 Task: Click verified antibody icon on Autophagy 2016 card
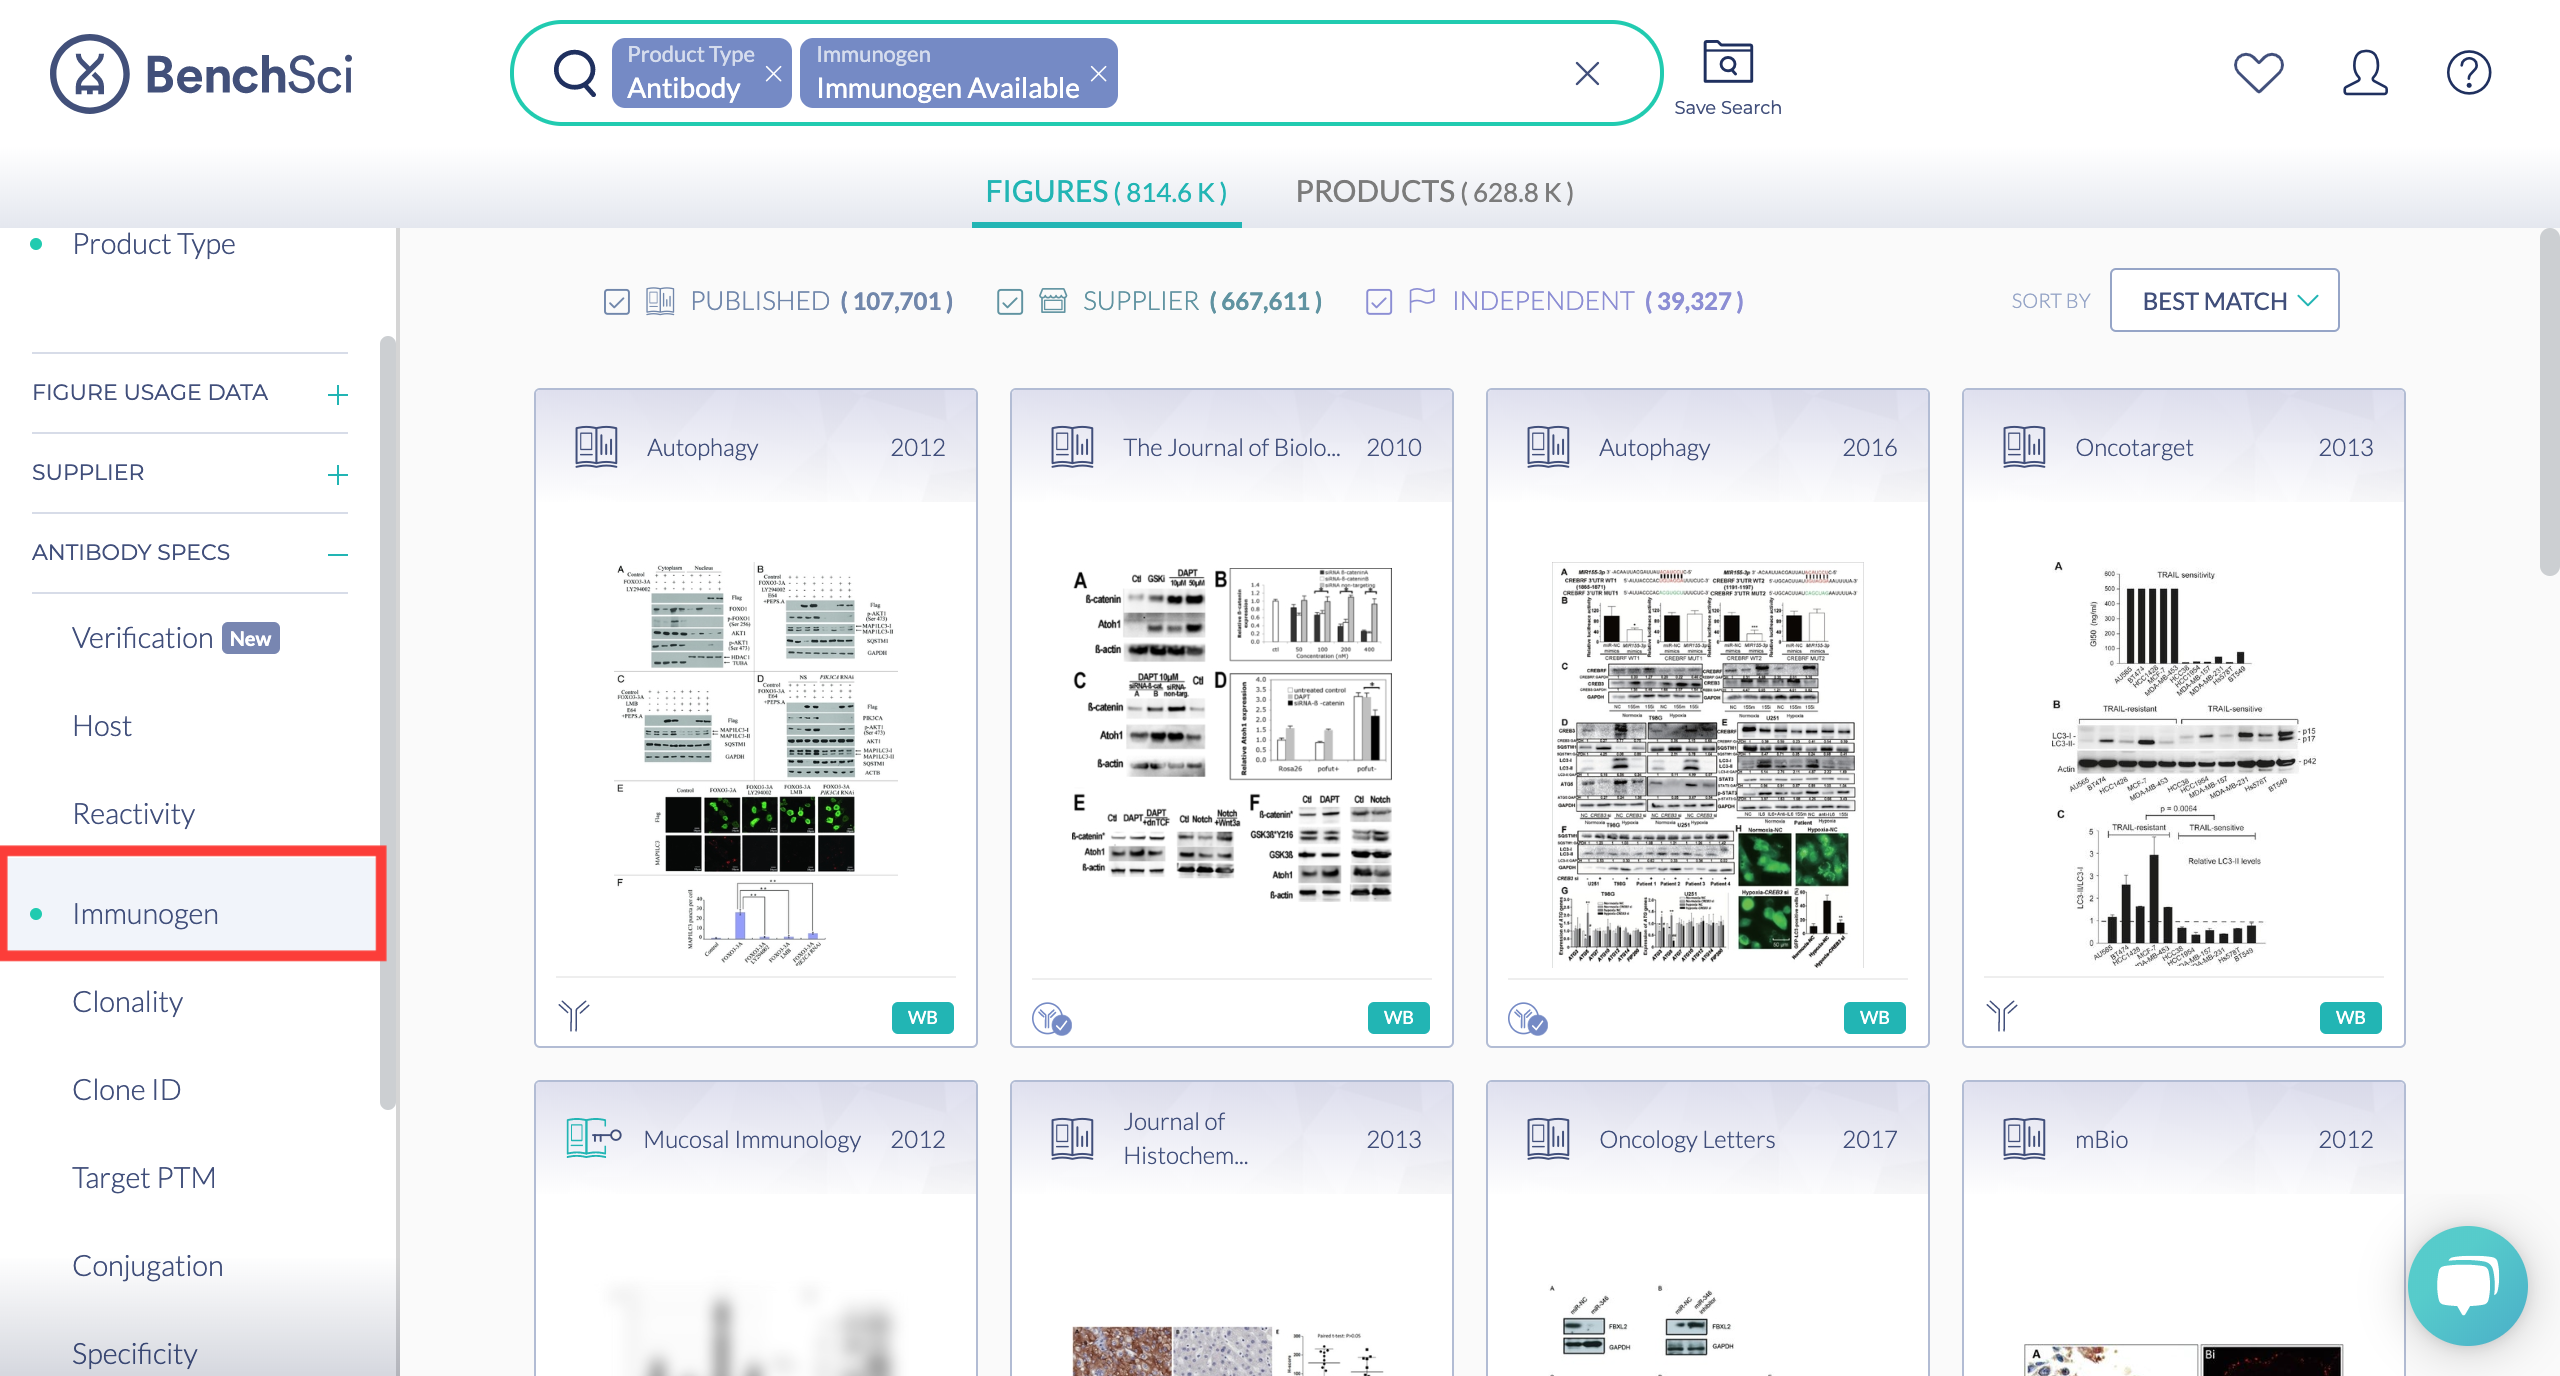click(1527, 1018)
